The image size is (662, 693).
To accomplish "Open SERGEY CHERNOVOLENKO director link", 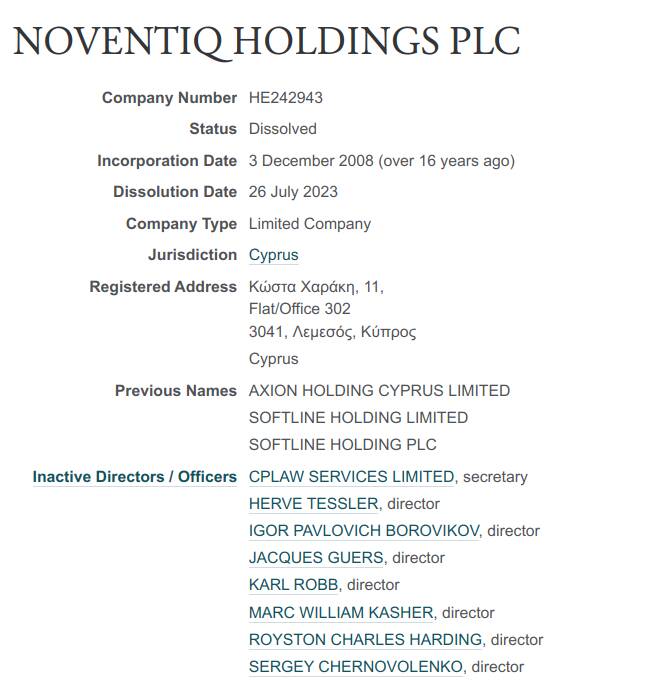I will 355,666.
